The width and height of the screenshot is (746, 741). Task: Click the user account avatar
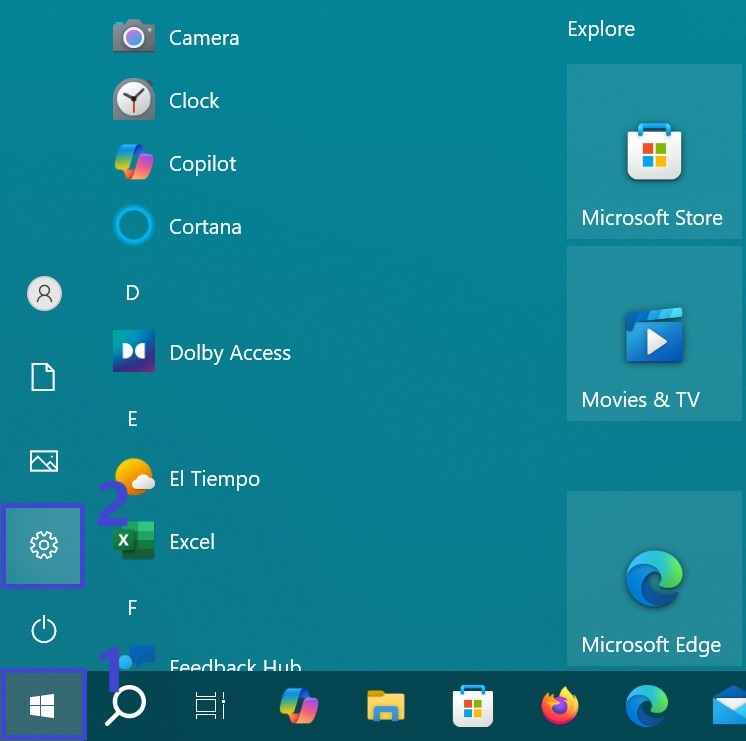[43, 293]
